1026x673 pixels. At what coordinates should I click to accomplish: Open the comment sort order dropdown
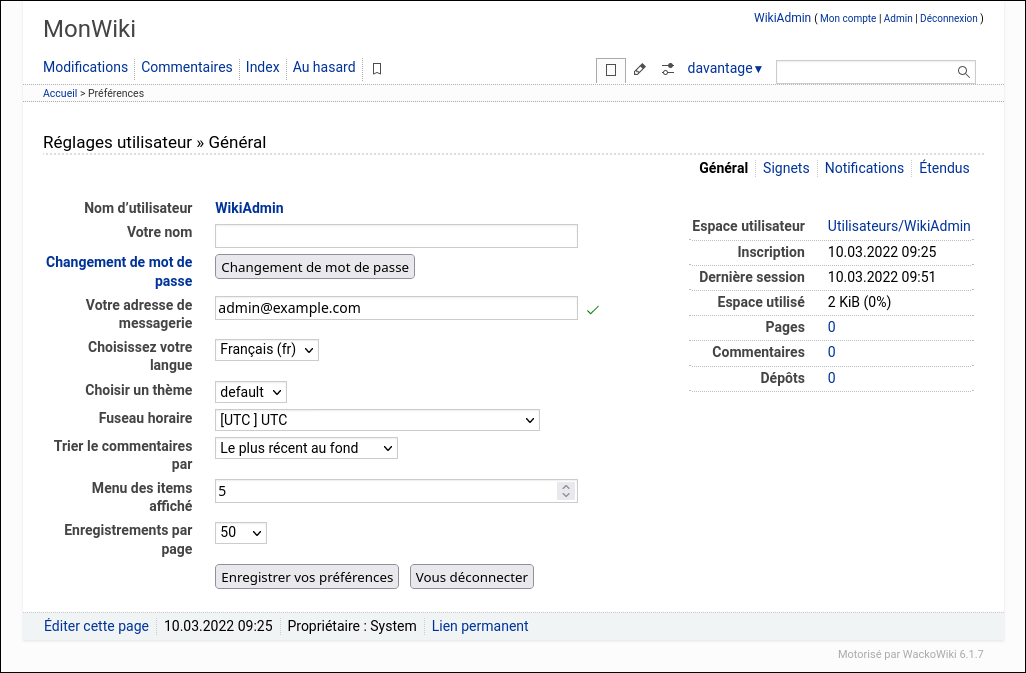pos(306,448)
